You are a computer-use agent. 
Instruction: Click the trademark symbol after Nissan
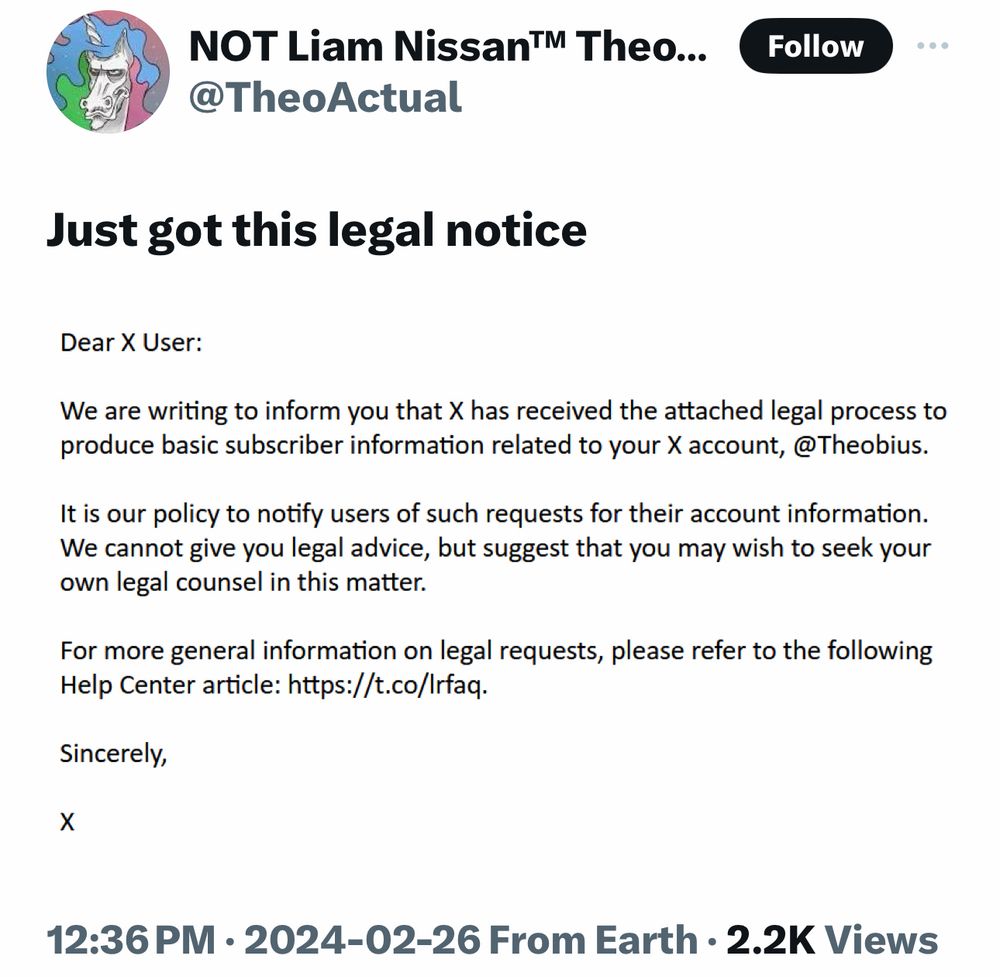pyautogui.click(x=550, y=38)
